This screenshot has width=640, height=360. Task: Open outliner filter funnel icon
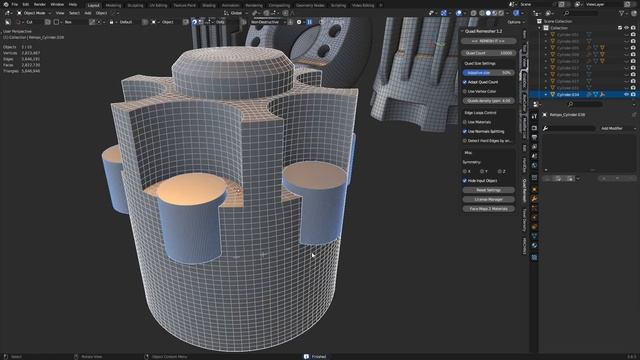coord(622,13)
